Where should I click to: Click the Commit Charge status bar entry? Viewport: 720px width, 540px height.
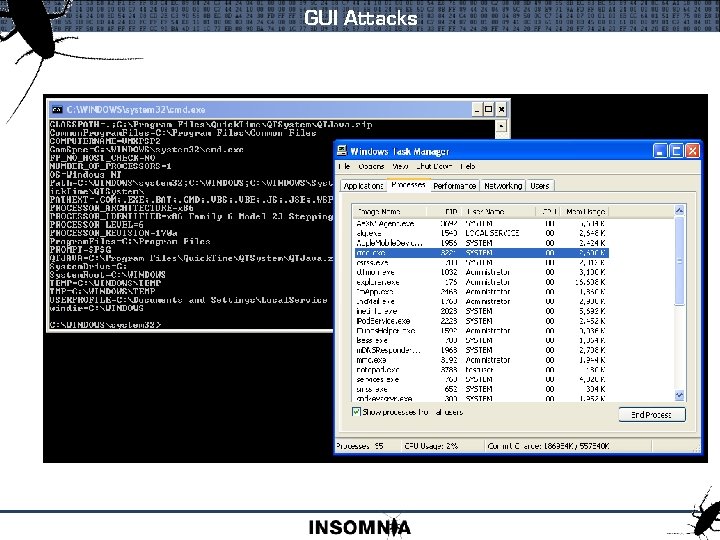point(548,446)
